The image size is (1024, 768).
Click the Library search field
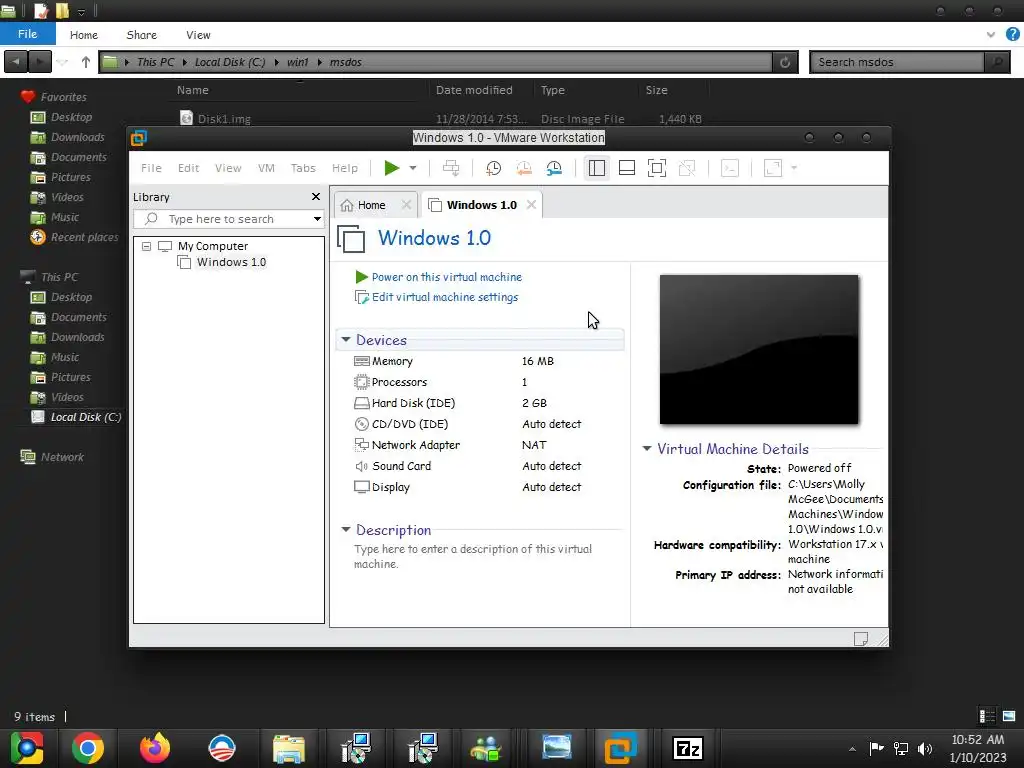(x=229, y=219)
